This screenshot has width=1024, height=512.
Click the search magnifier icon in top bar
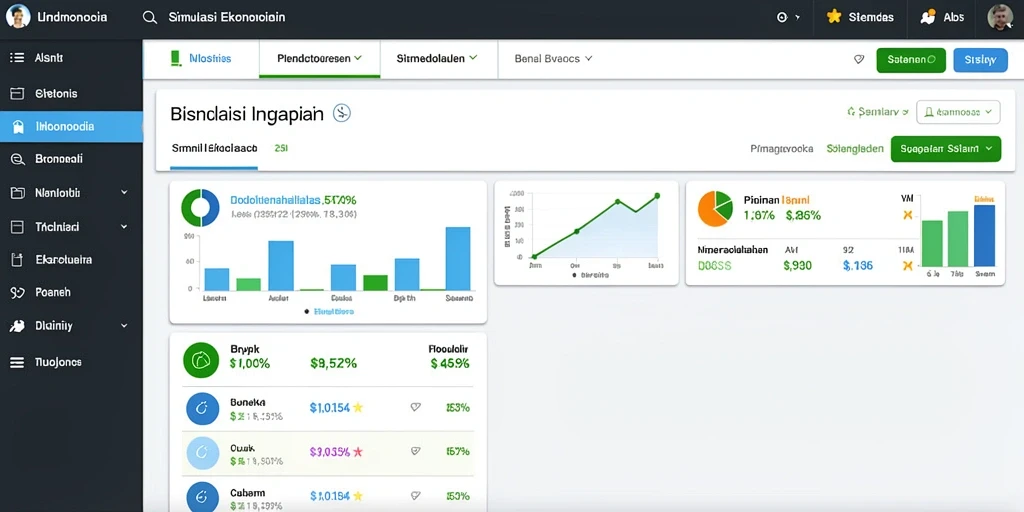point(150,18)
